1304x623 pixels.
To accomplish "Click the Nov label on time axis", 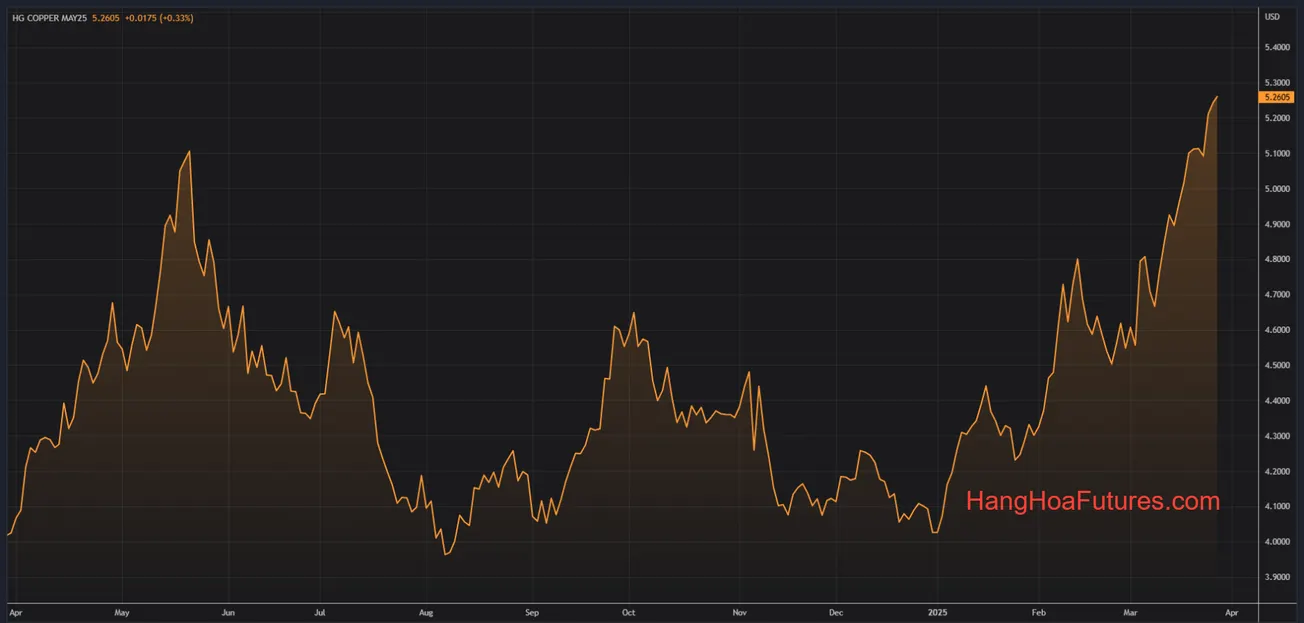I will click(x=739, y=612).
